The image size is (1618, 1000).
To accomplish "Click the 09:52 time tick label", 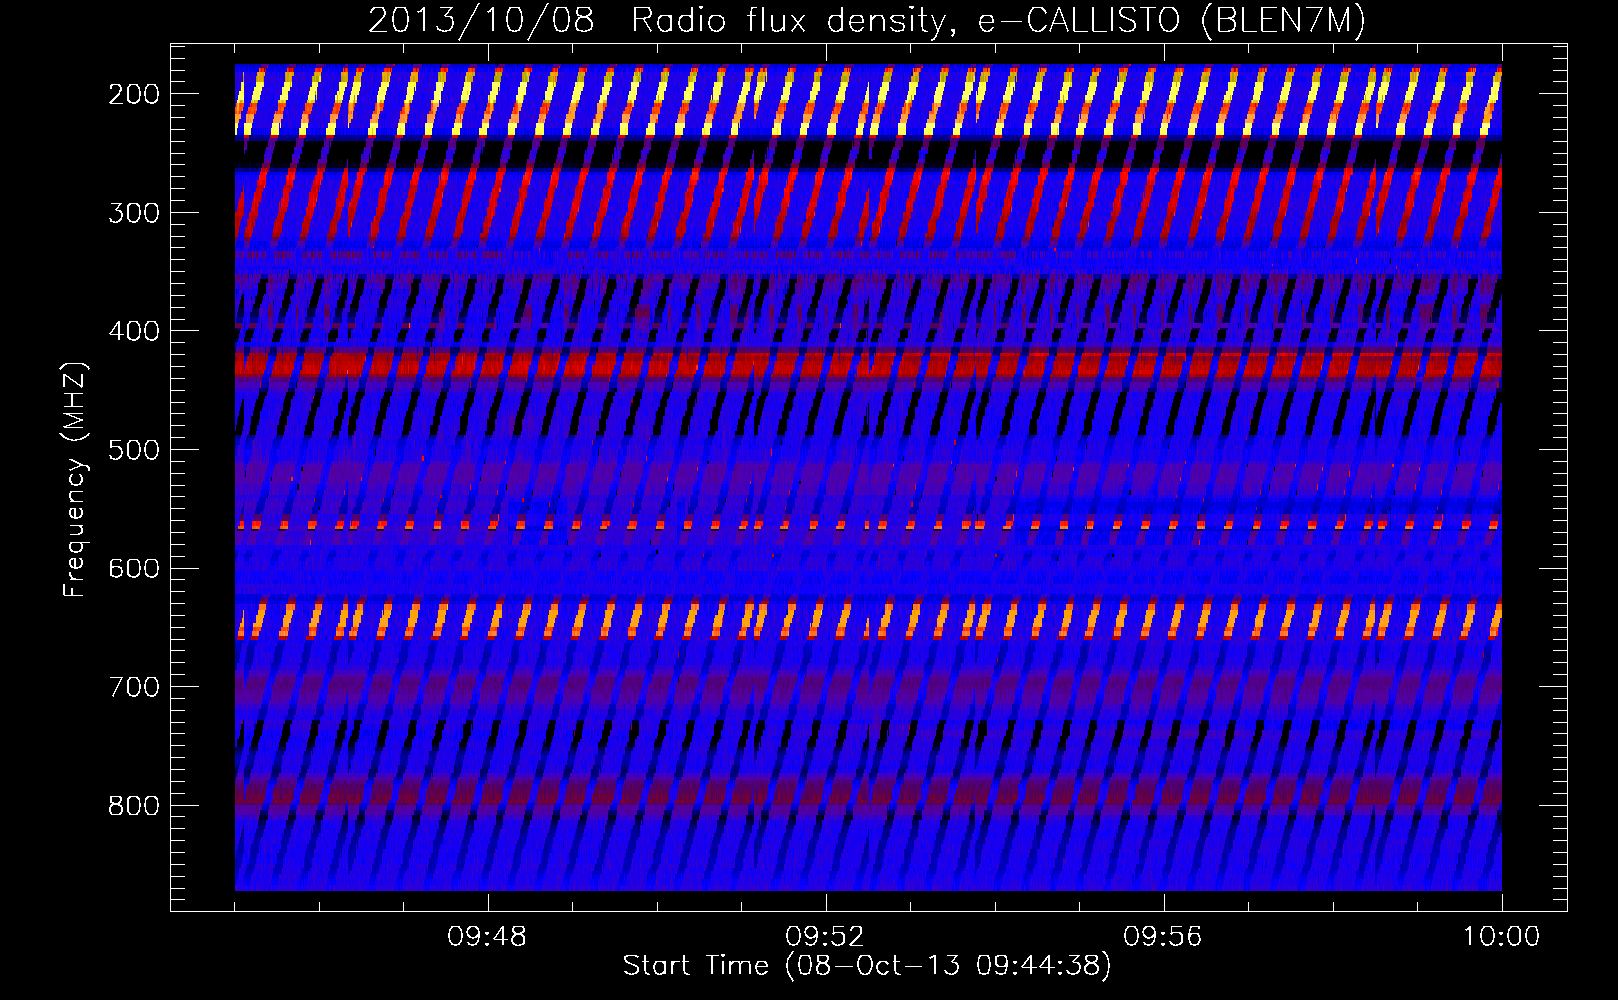I will [825, 937].
